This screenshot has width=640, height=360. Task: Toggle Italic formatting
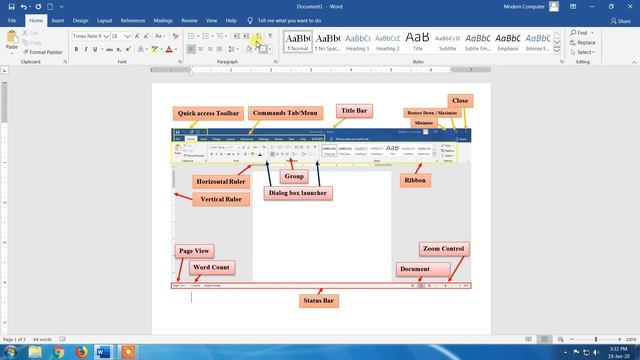pos(86,49)
